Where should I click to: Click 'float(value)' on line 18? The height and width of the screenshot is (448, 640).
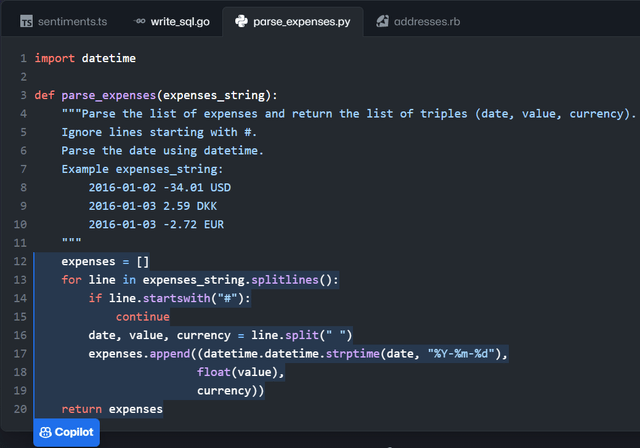pyautogui.click(x=241, y=372)
